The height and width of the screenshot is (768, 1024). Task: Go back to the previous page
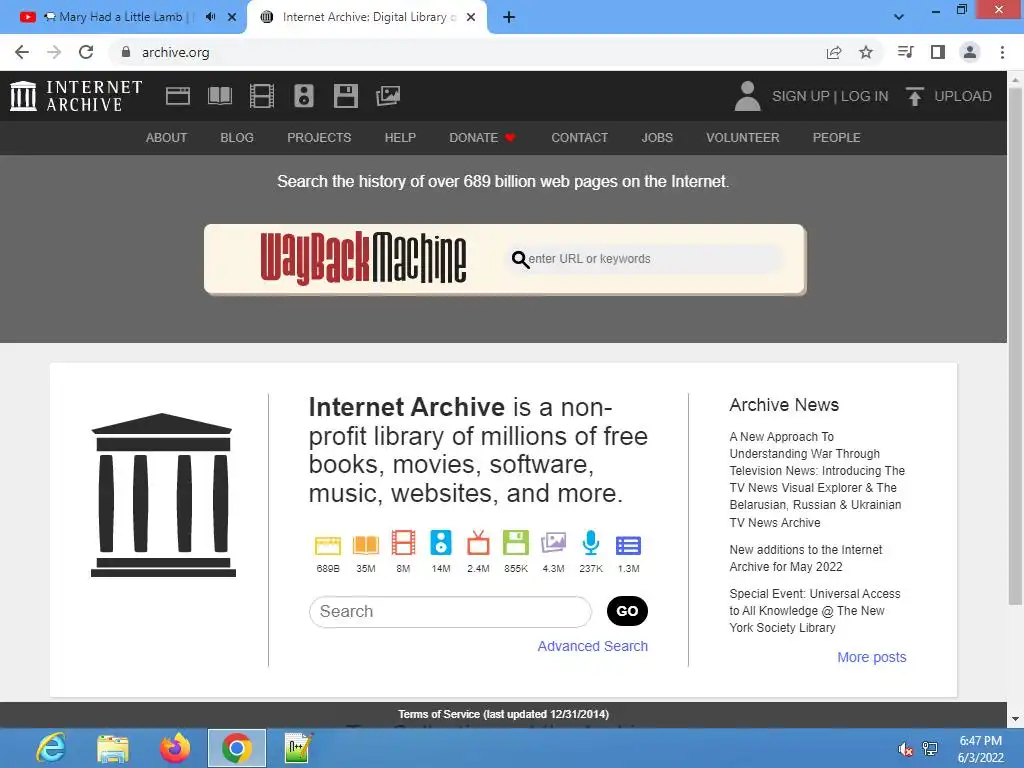[22, 52]
